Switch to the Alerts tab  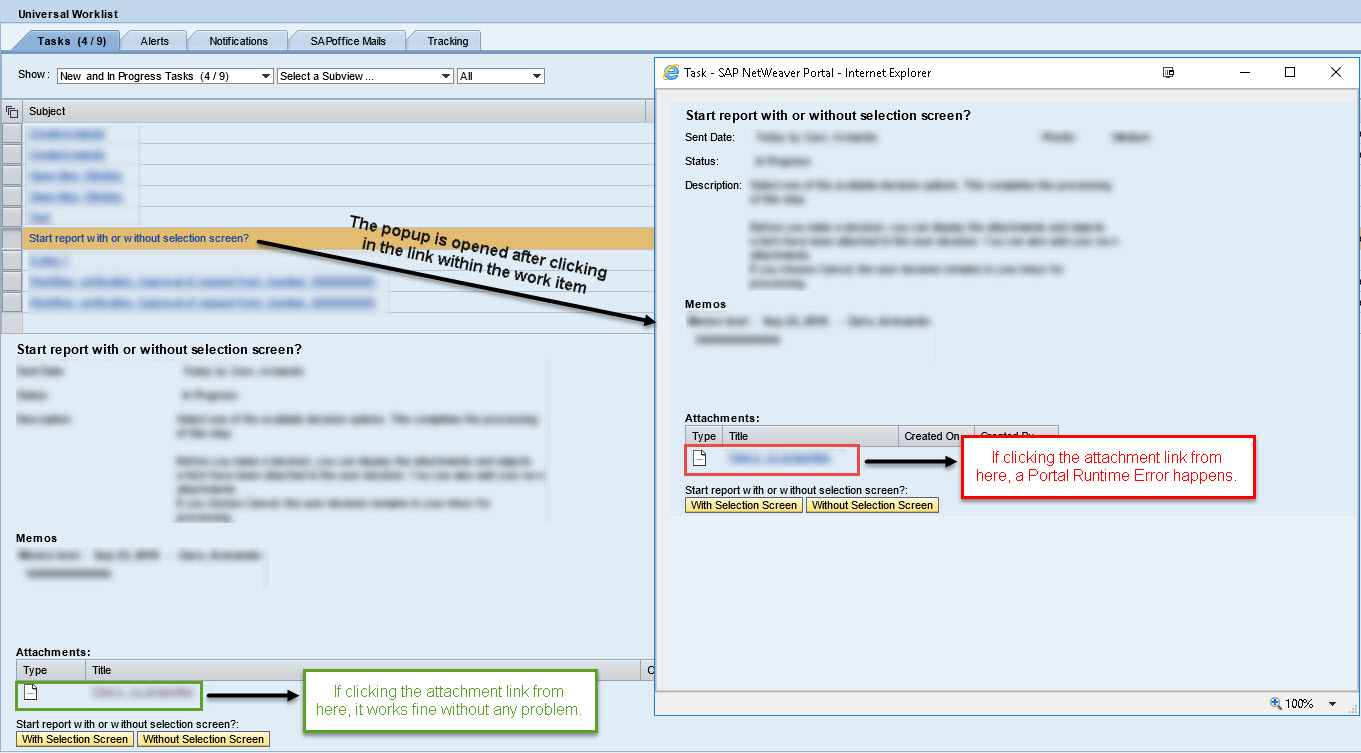154,41
